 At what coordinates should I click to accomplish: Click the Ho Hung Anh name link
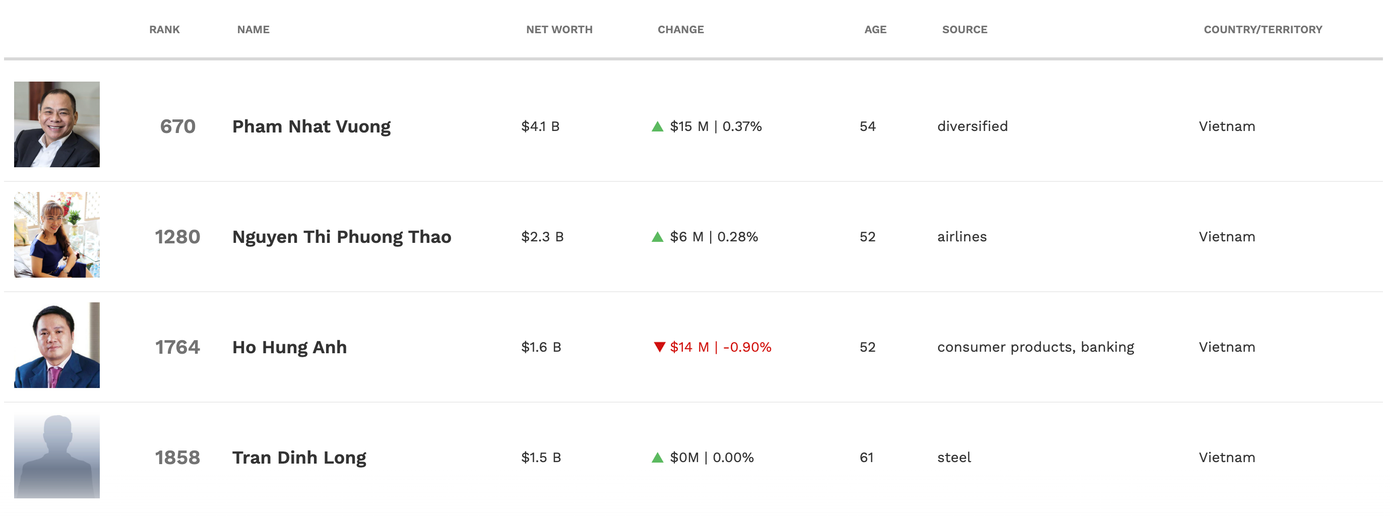[x=289, y=347]
